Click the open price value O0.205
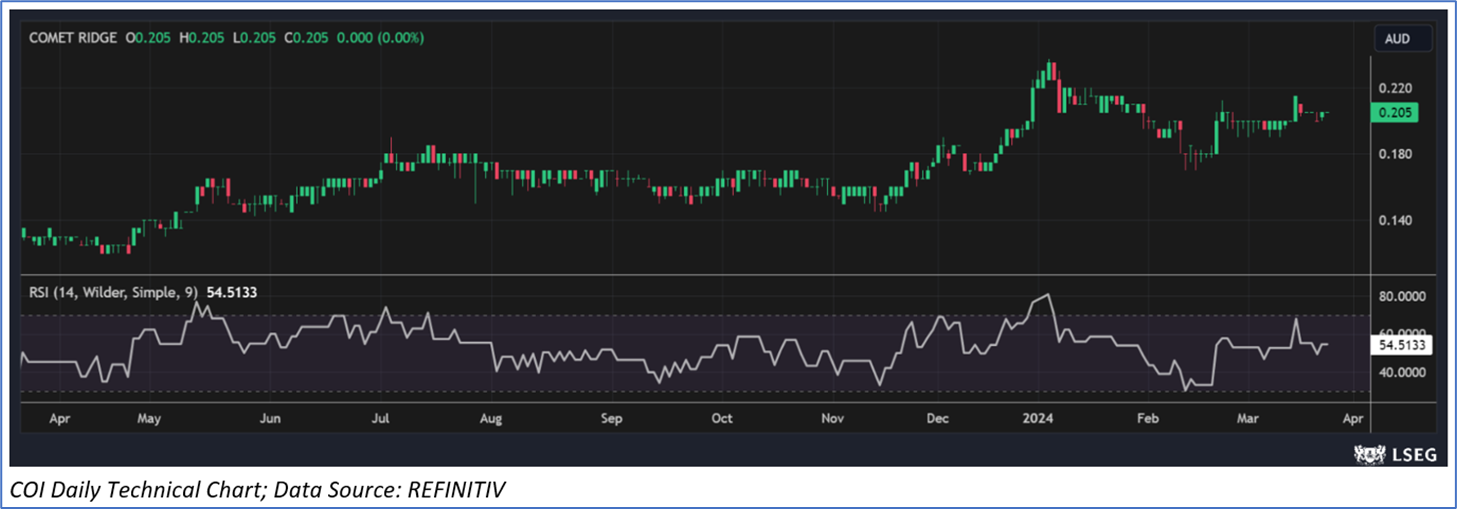1457x509 pixels. pyautogui.click(x=146, y=38)
